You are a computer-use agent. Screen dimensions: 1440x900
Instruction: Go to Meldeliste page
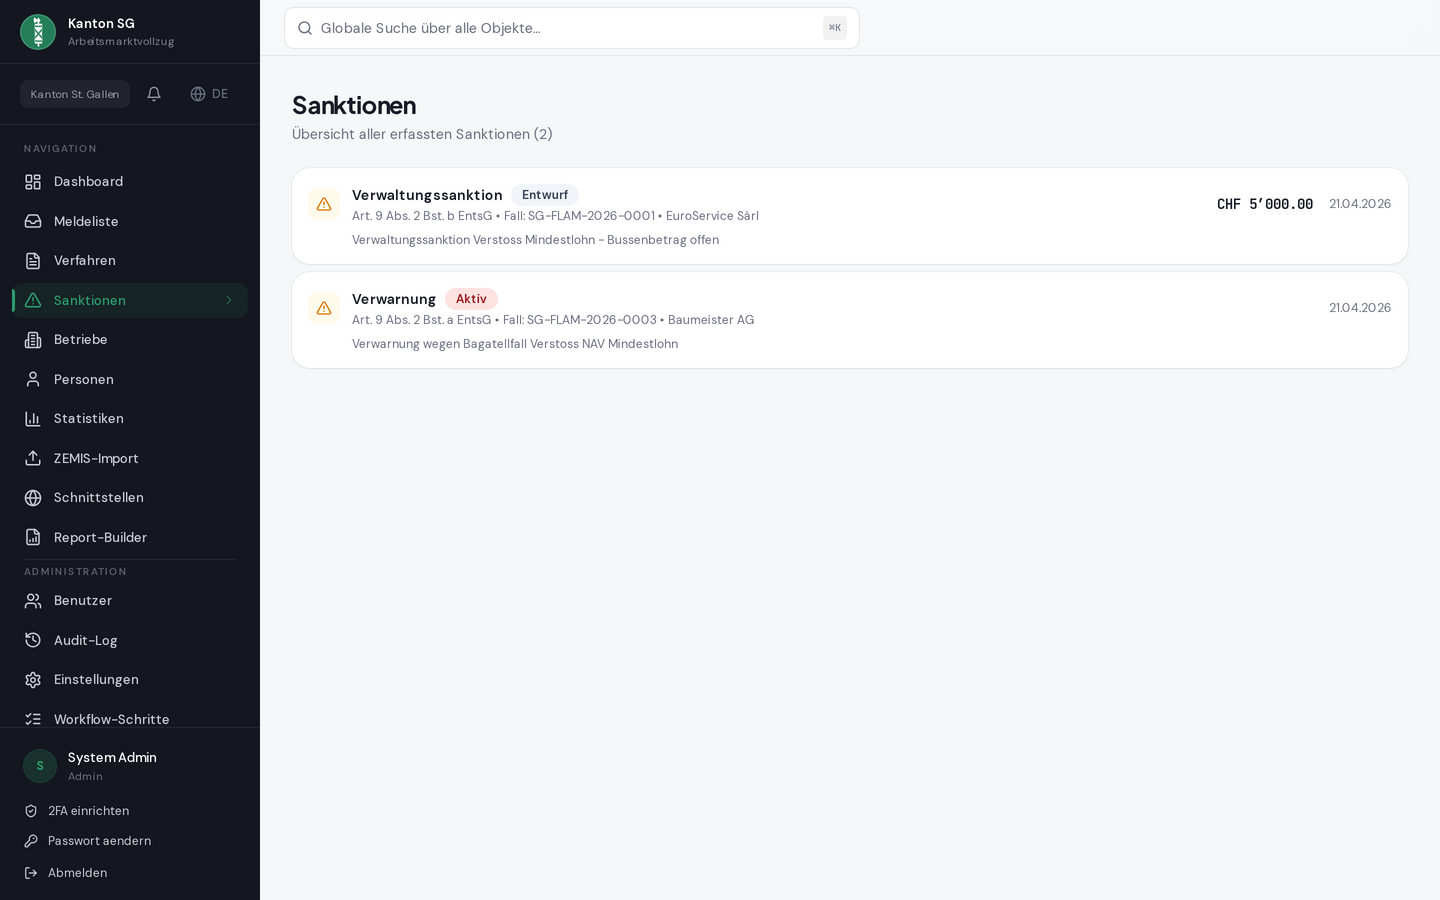pyautogui.click(x=130, y=221)
